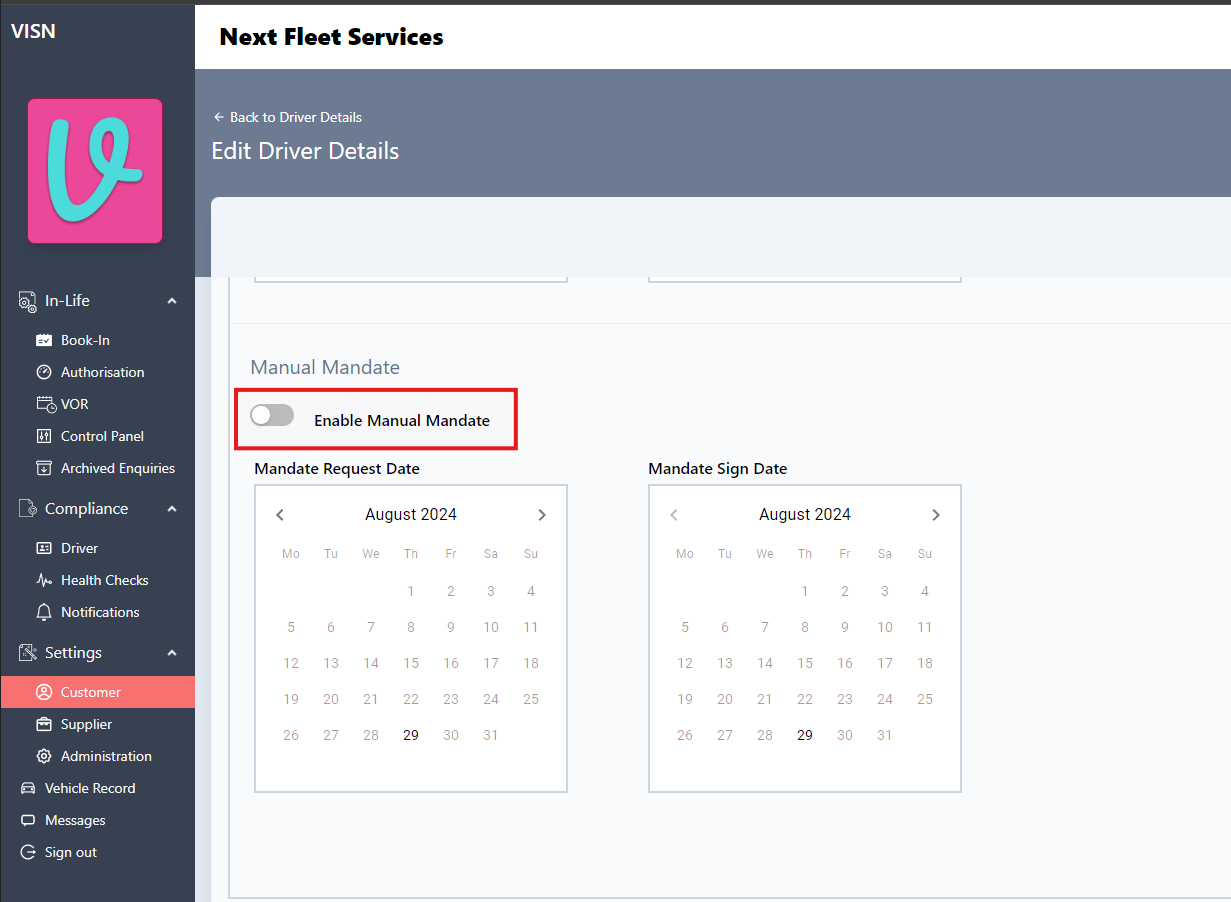Click the Driver ID card icon
The image size is (1231, 902).
tap(43, 548)
